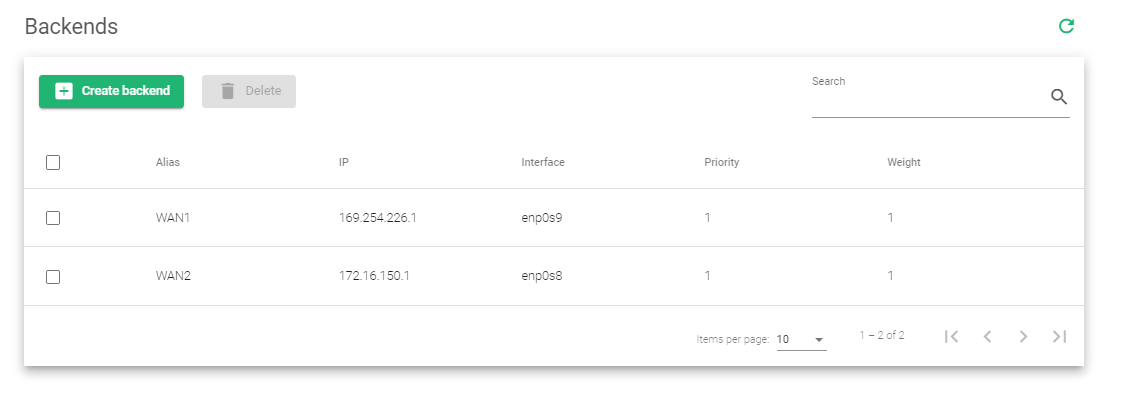Click the enp0s8 interface cell
1123x394 pixels.
coord(541,276)
